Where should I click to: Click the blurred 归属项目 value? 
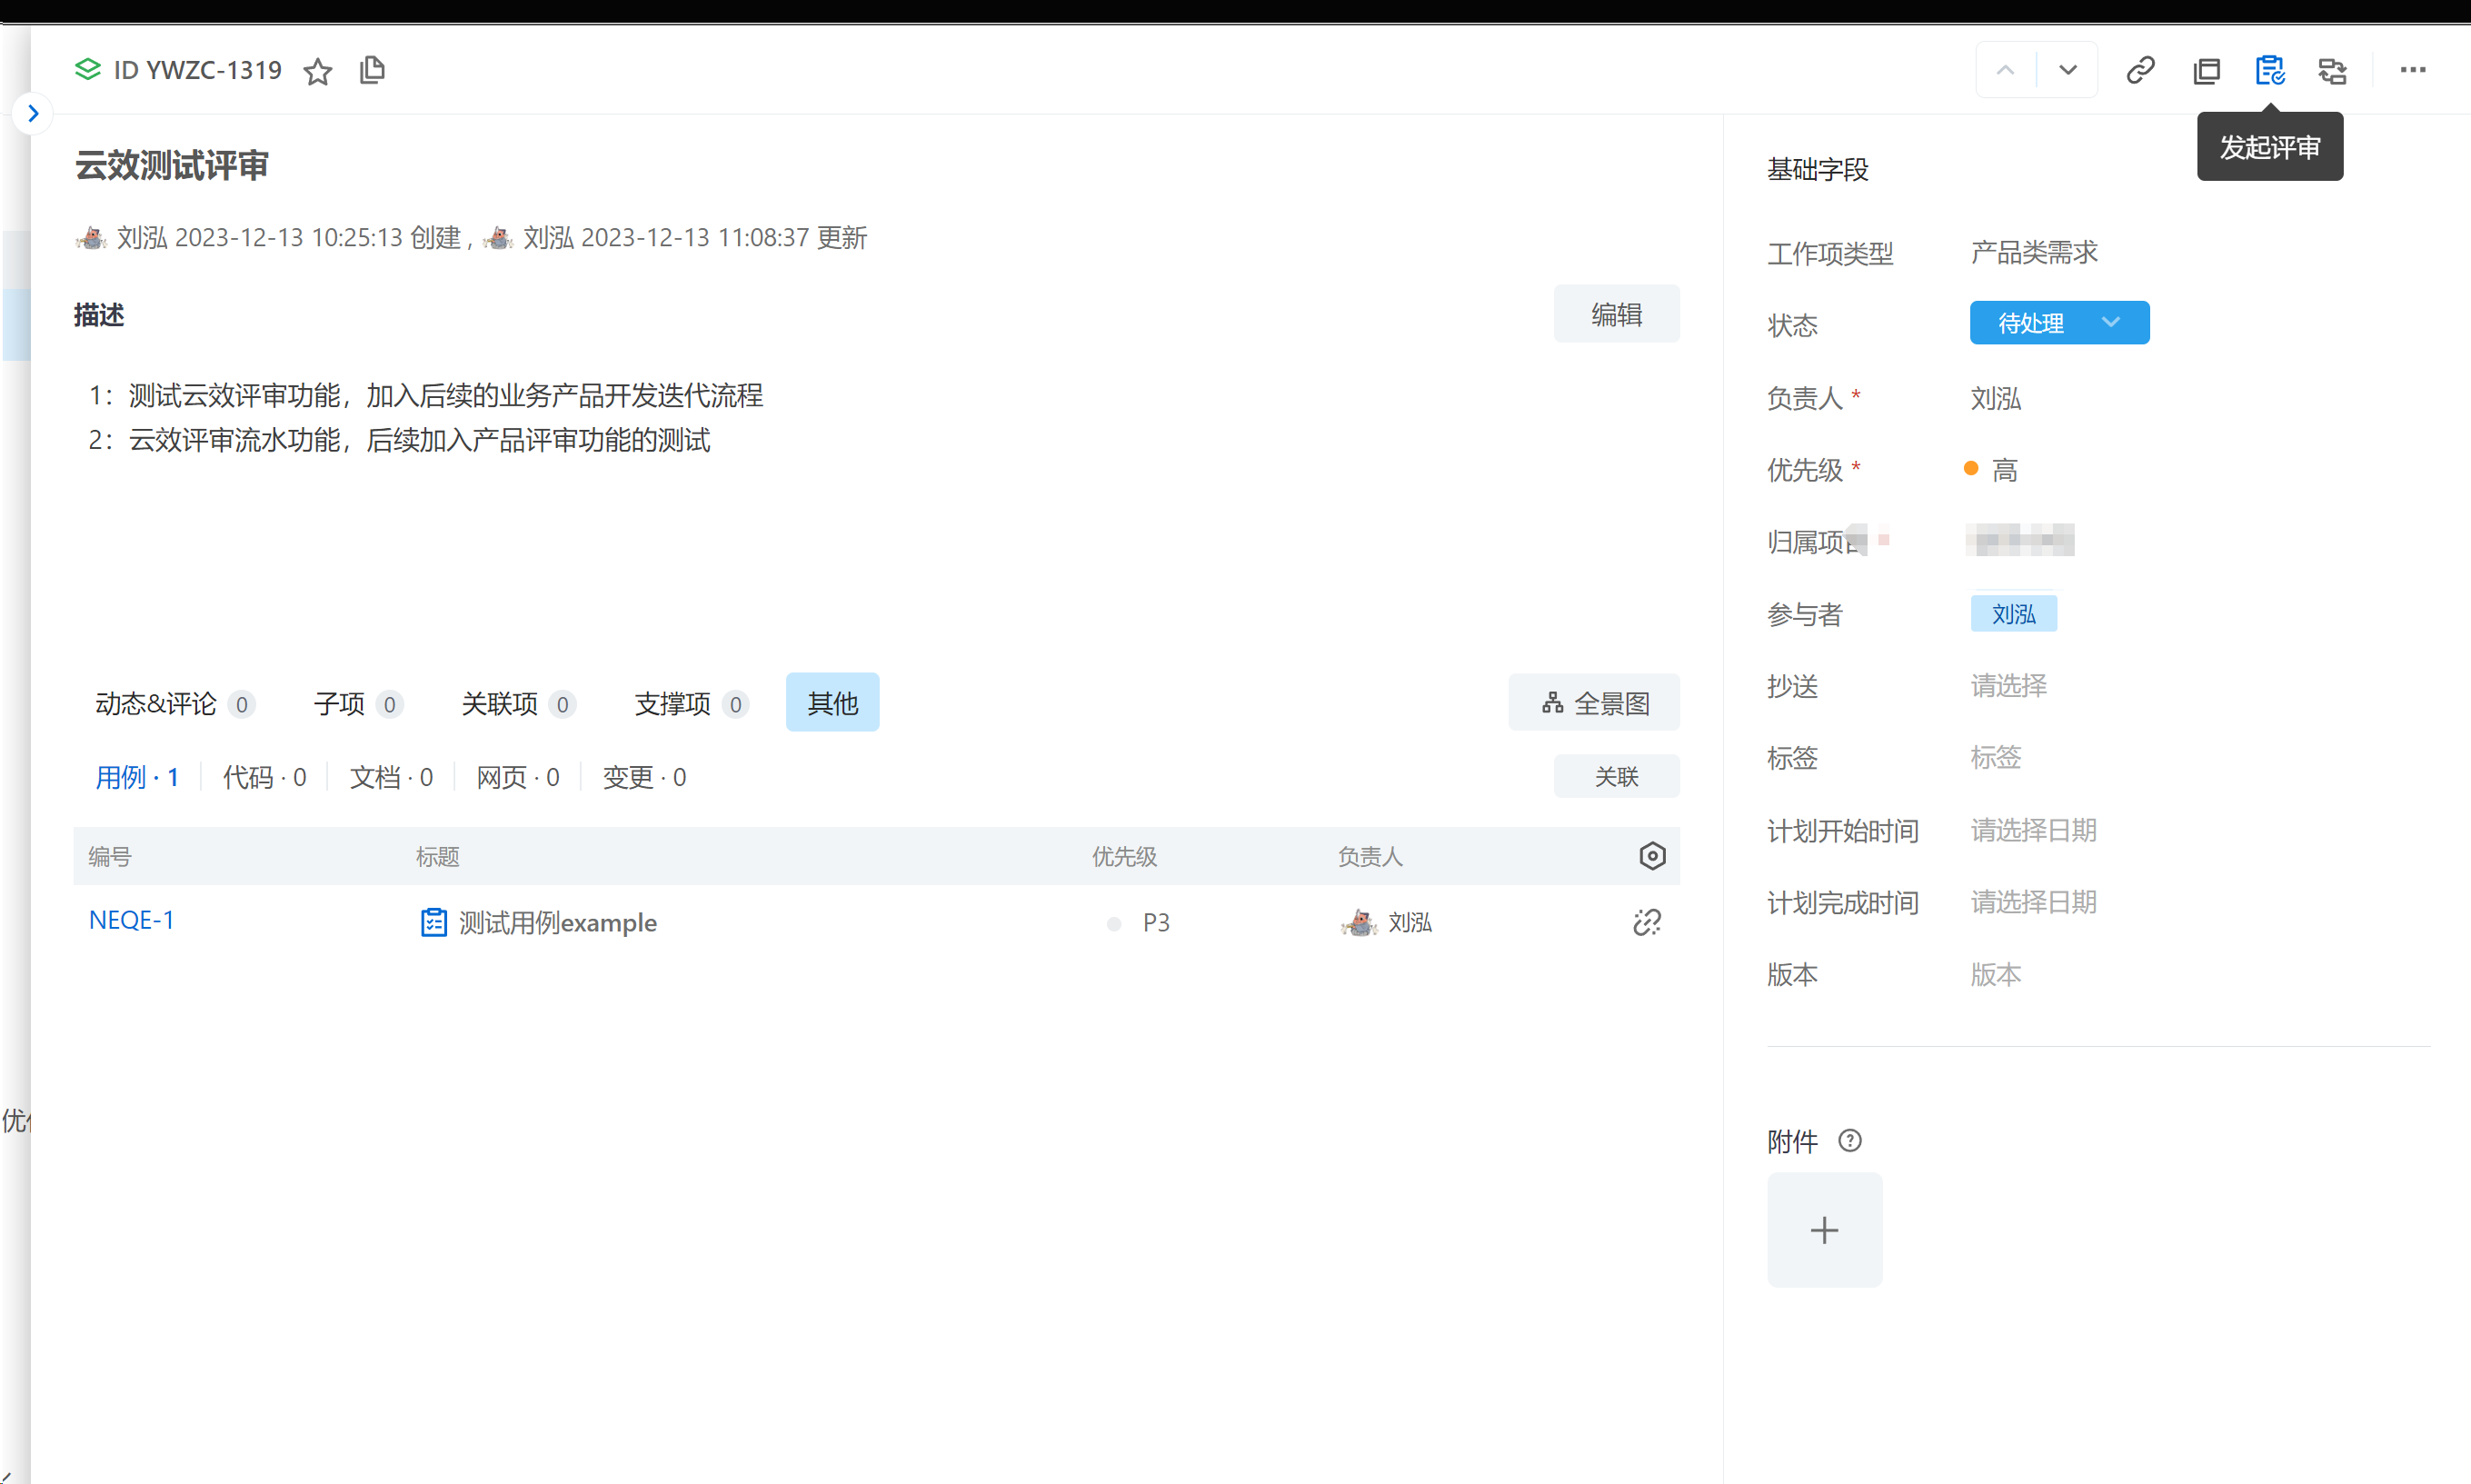[2019, 540]
